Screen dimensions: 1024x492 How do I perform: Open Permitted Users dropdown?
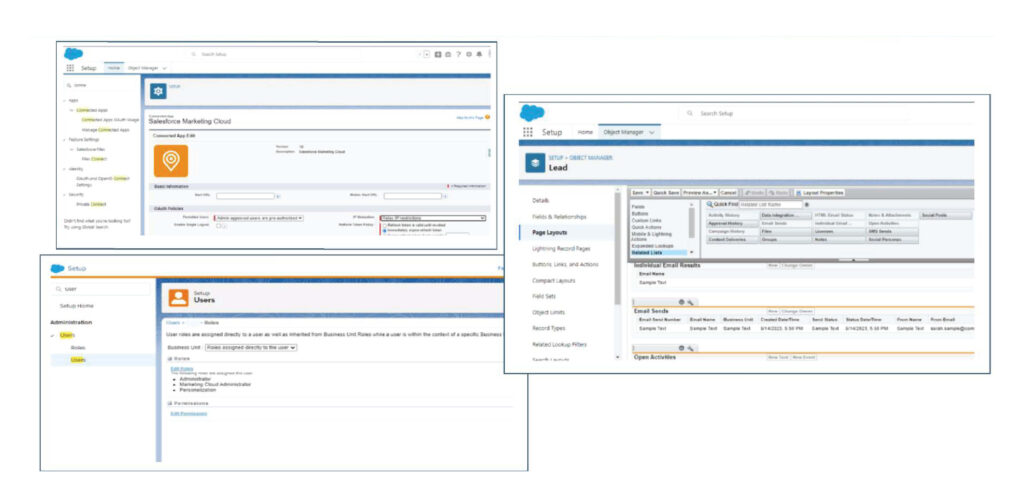point(259,218)
